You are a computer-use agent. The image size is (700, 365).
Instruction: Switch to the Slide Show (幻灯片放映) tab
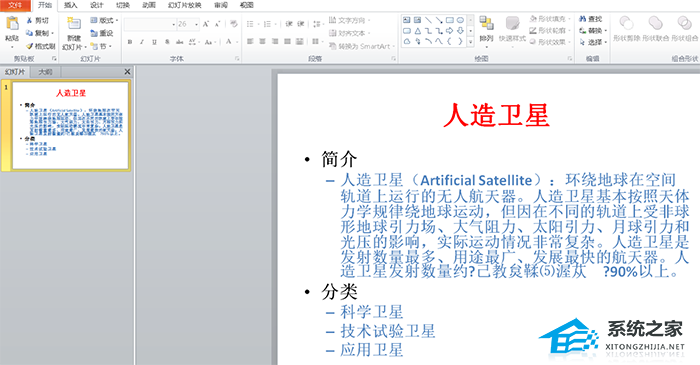[x=184, y=5]
